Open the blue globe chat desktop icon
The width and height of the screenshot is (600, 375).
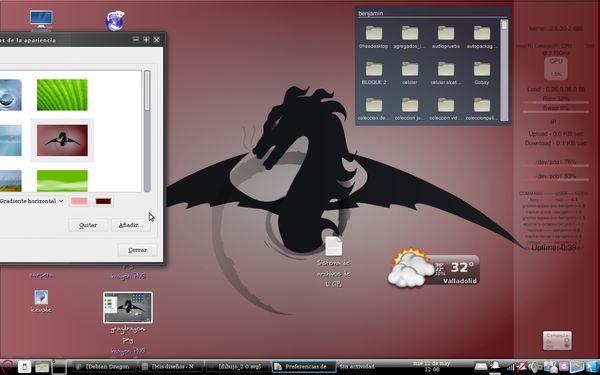pyautogui.click(x=115, y=21)
